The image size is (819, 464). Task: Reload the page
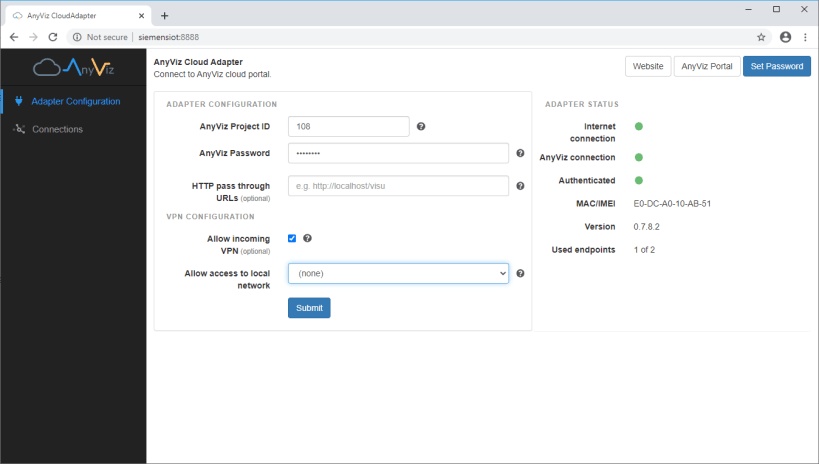tap(53, 37)
